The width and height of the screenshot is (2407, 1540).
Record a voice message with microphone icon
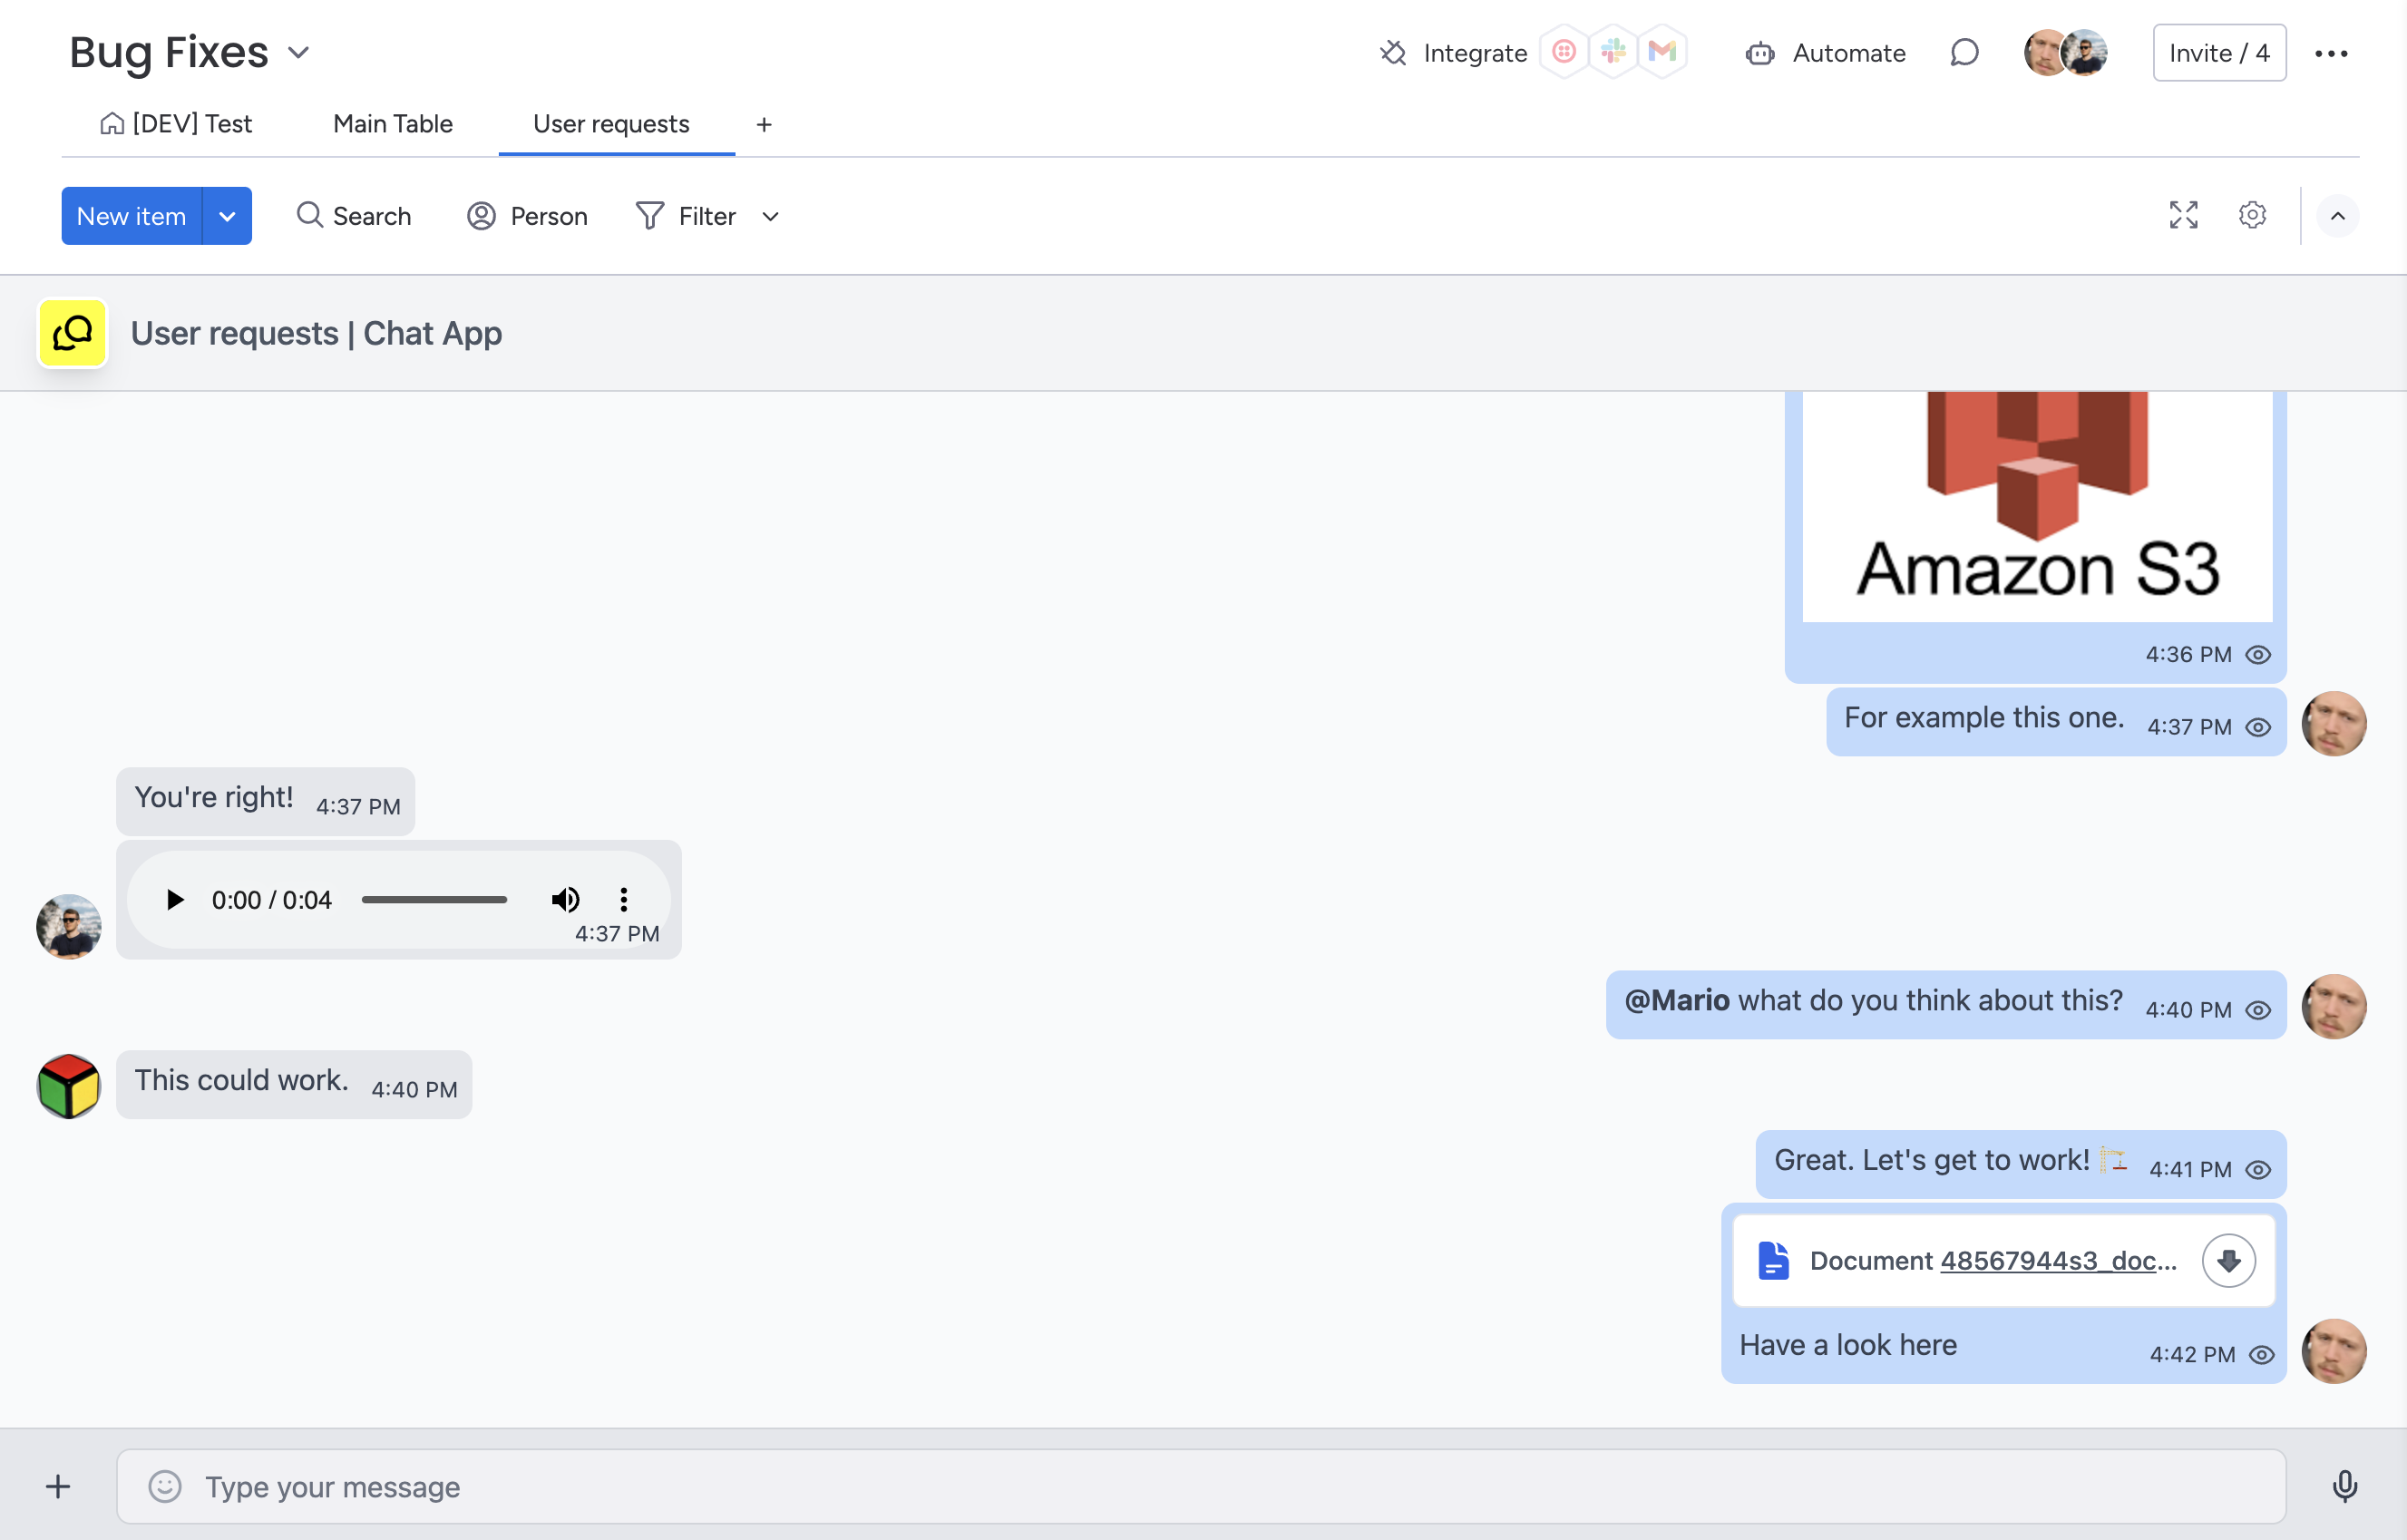(x=2344, y=1487)
